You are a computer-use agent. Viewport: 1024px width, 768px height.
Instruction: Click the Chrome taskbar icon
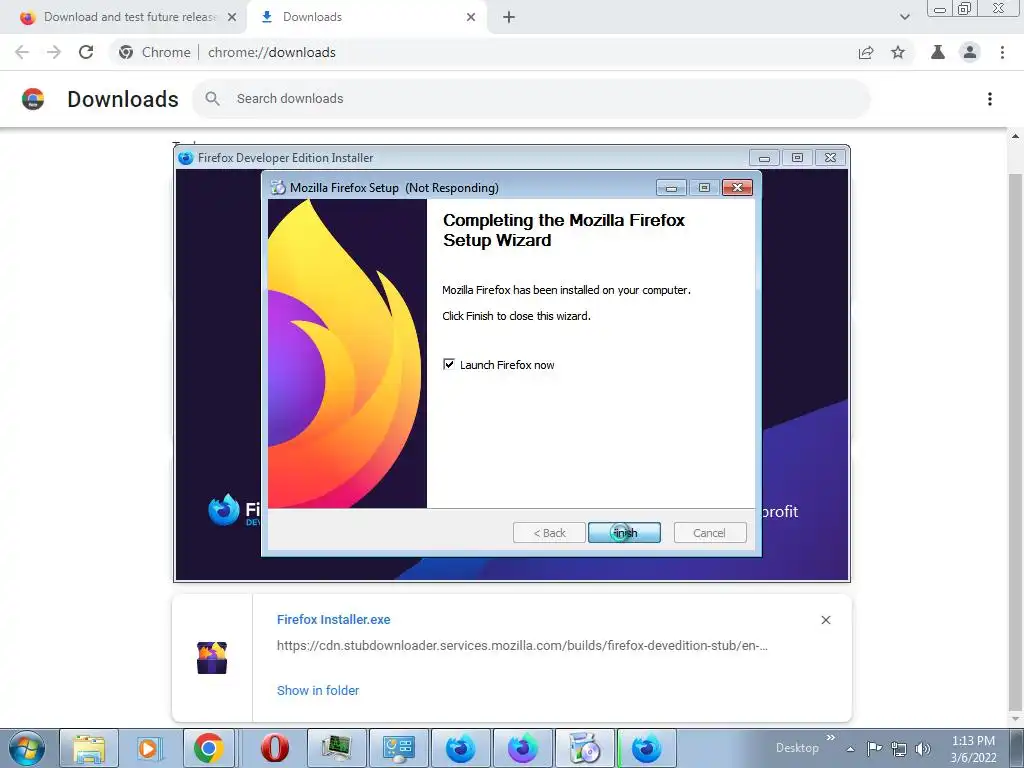point(208,748)
